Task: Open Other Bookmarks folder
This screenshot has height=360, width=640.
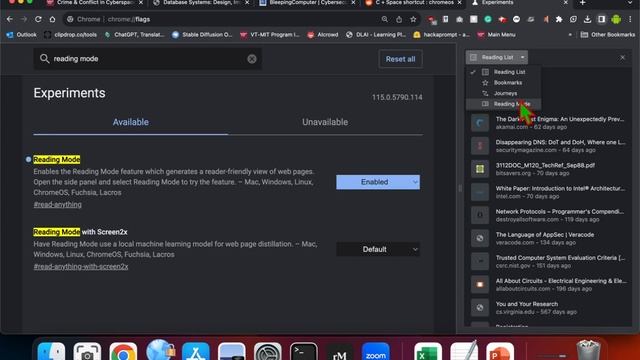Action: tap(608, 35)
